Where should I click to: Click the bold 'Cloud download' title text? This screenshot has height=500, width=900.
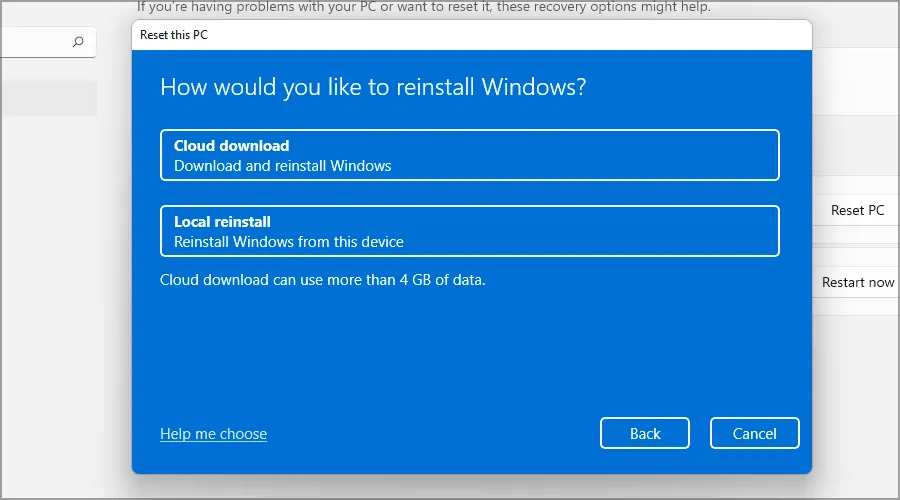point(231,145)
